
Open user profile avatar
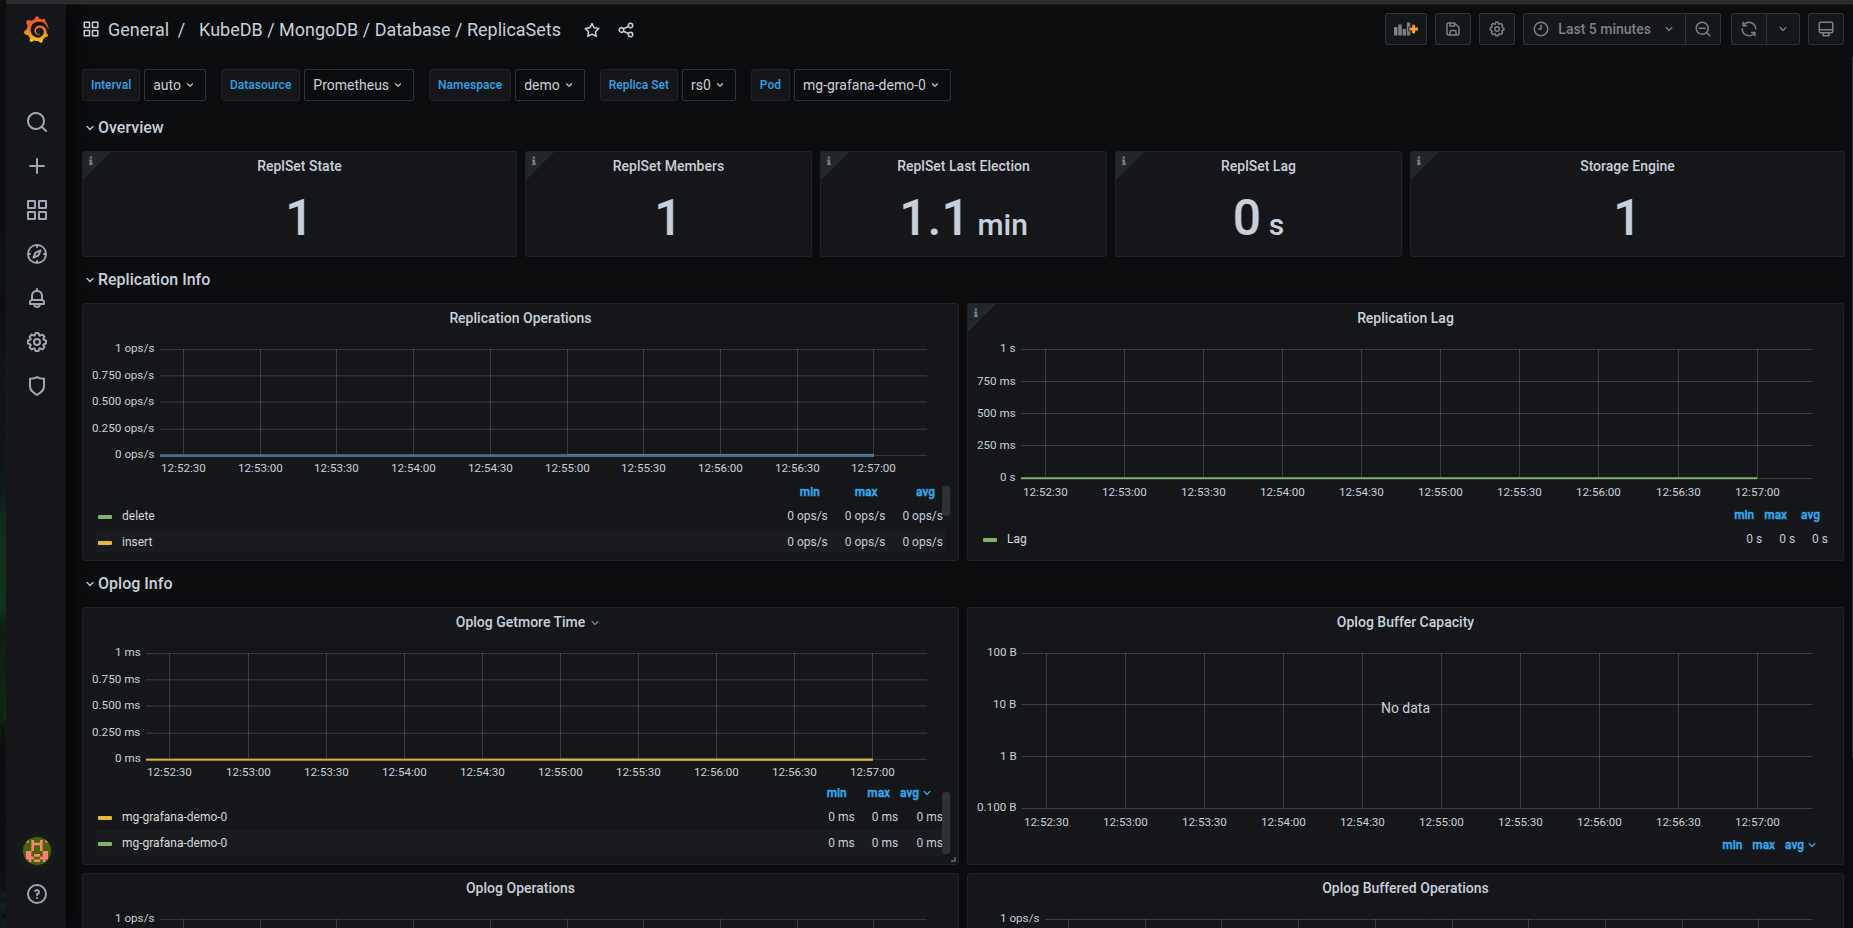37,851
